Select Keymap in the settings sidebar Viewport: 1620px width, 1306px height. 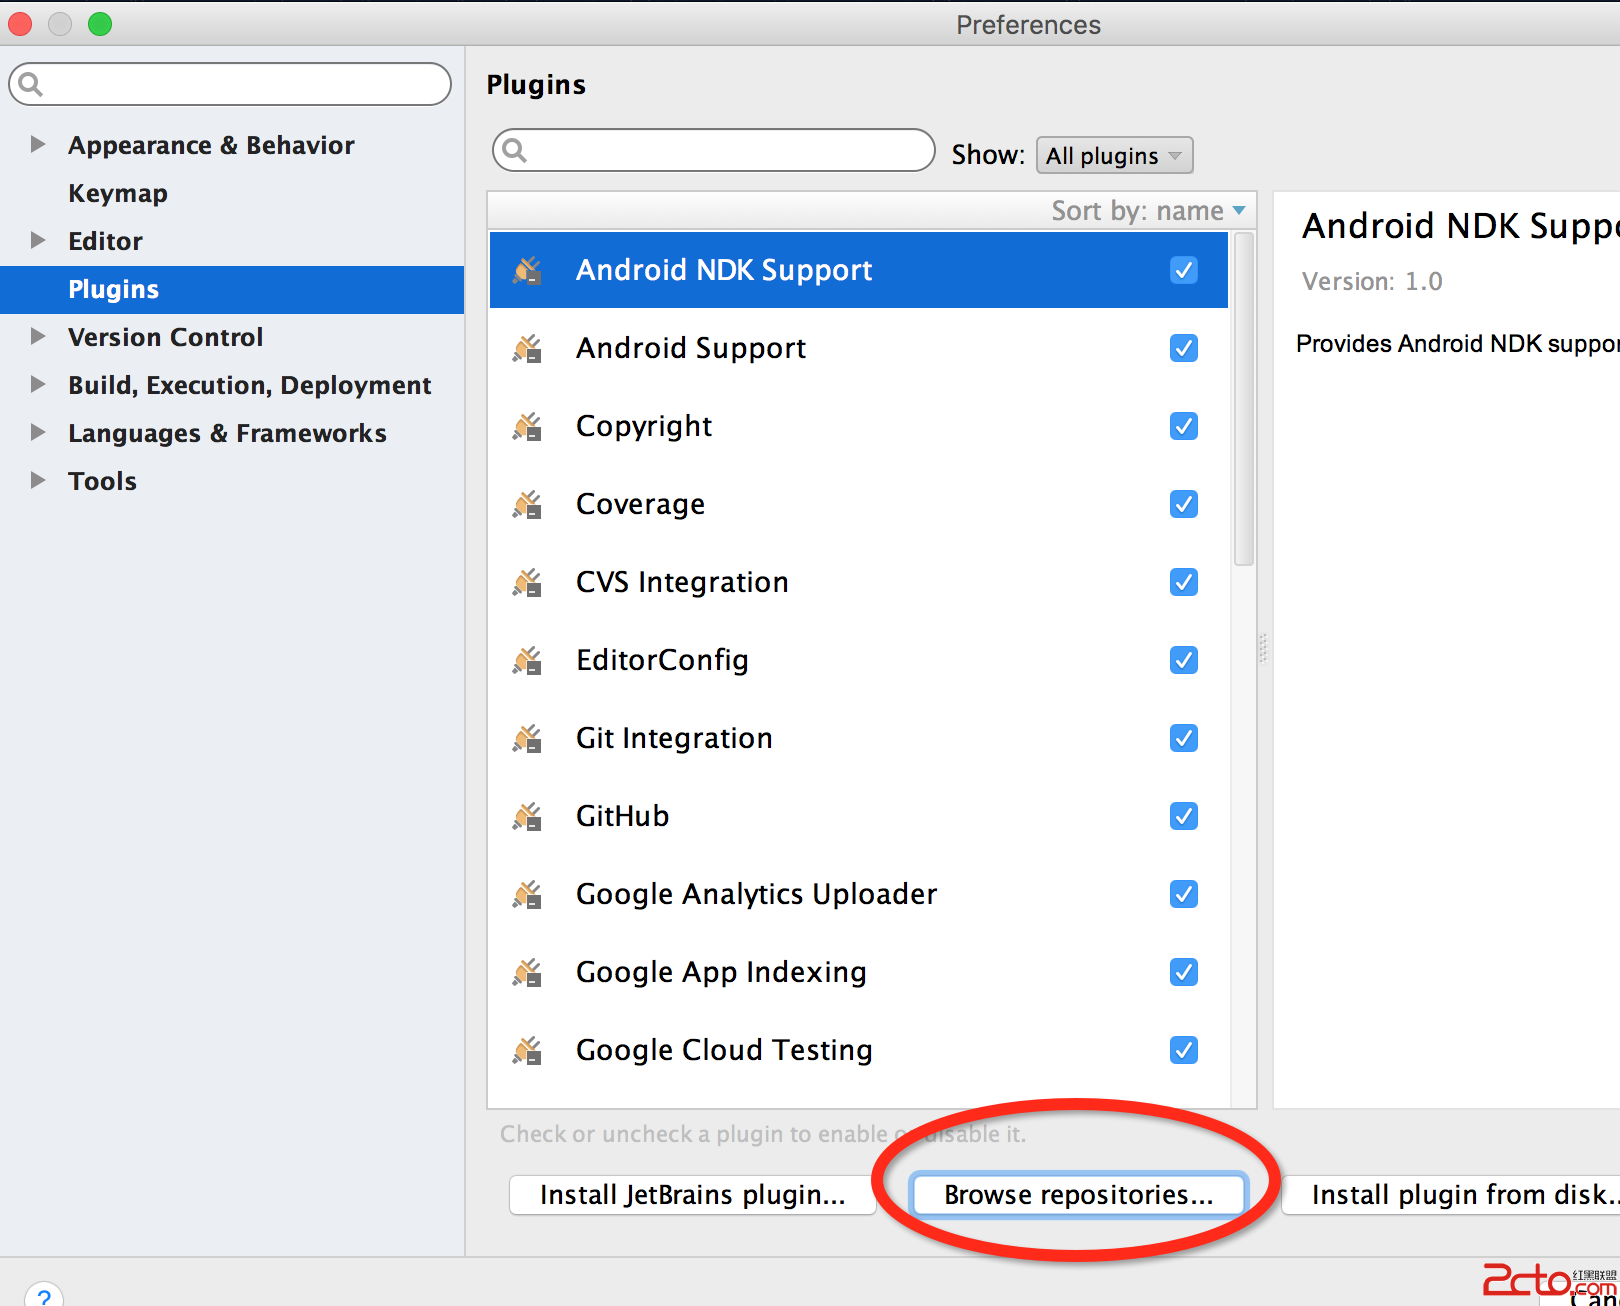[118, 193]
